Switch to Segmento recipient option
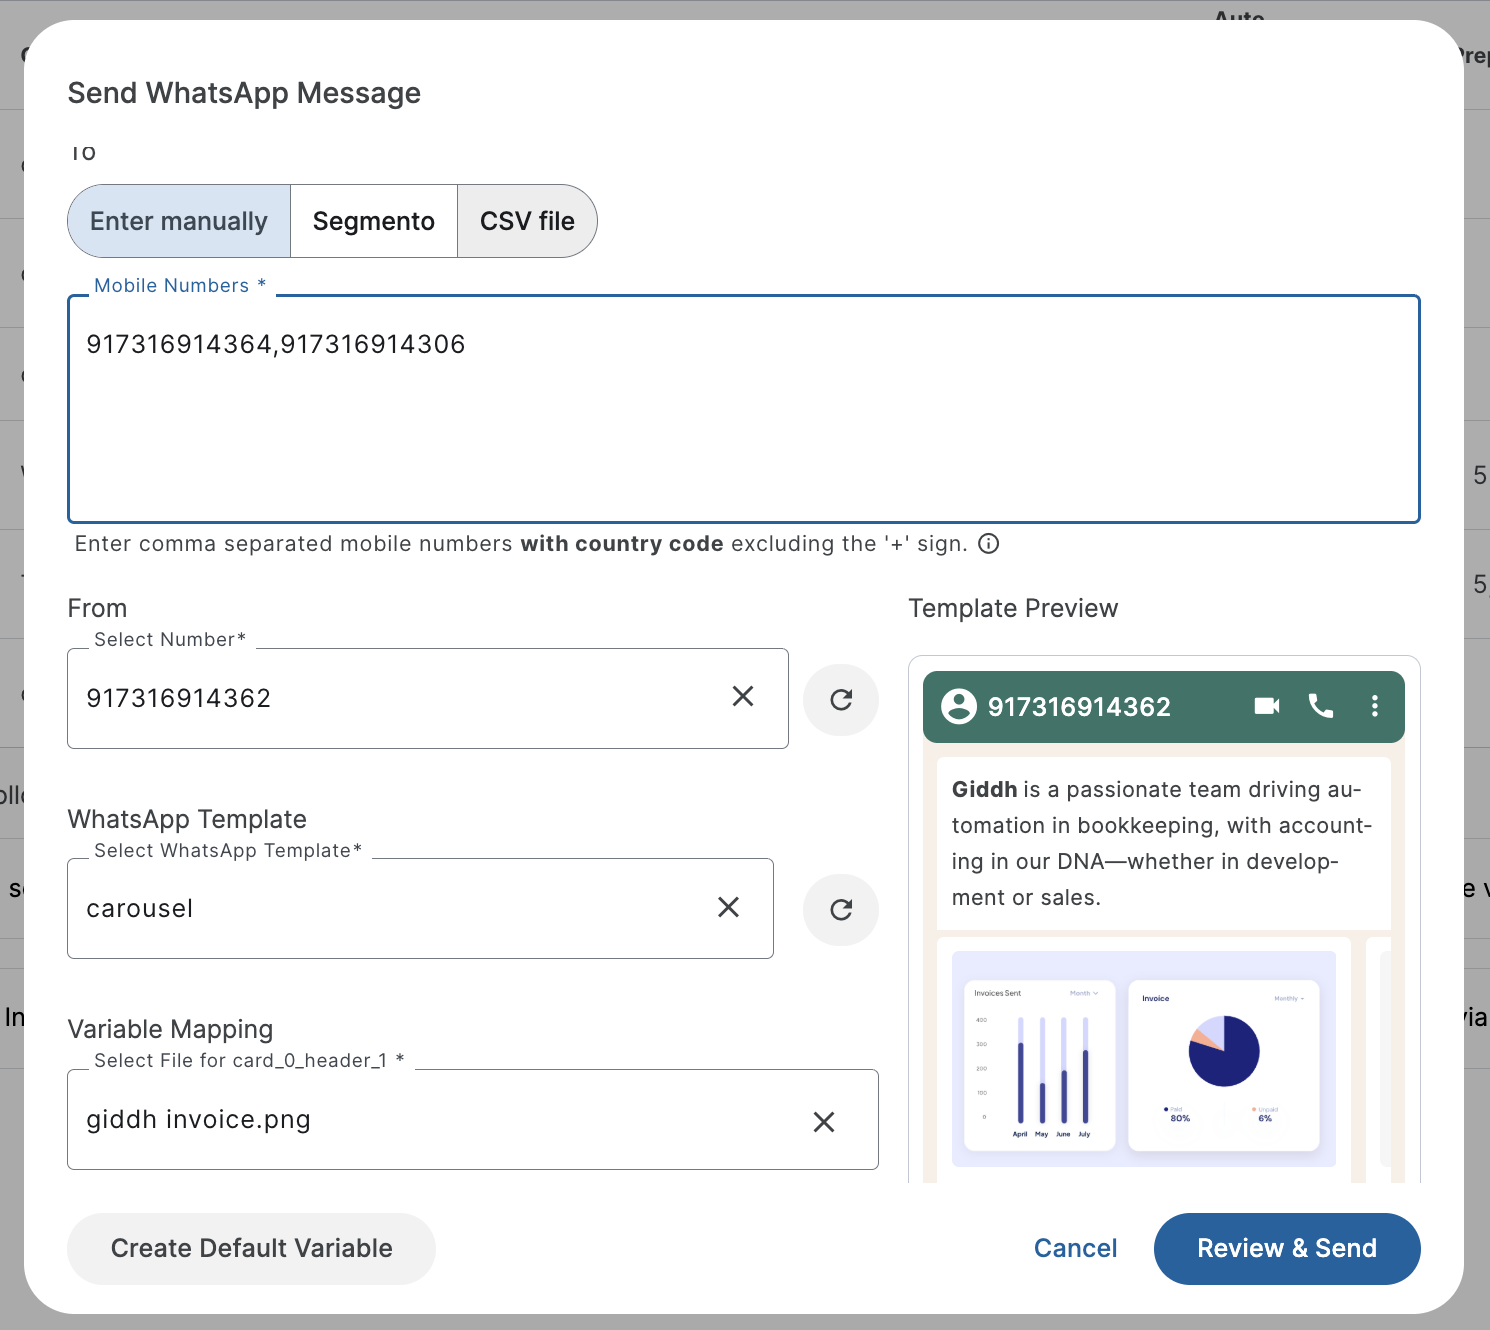The image size is (1490, 1330). point(374,221)
